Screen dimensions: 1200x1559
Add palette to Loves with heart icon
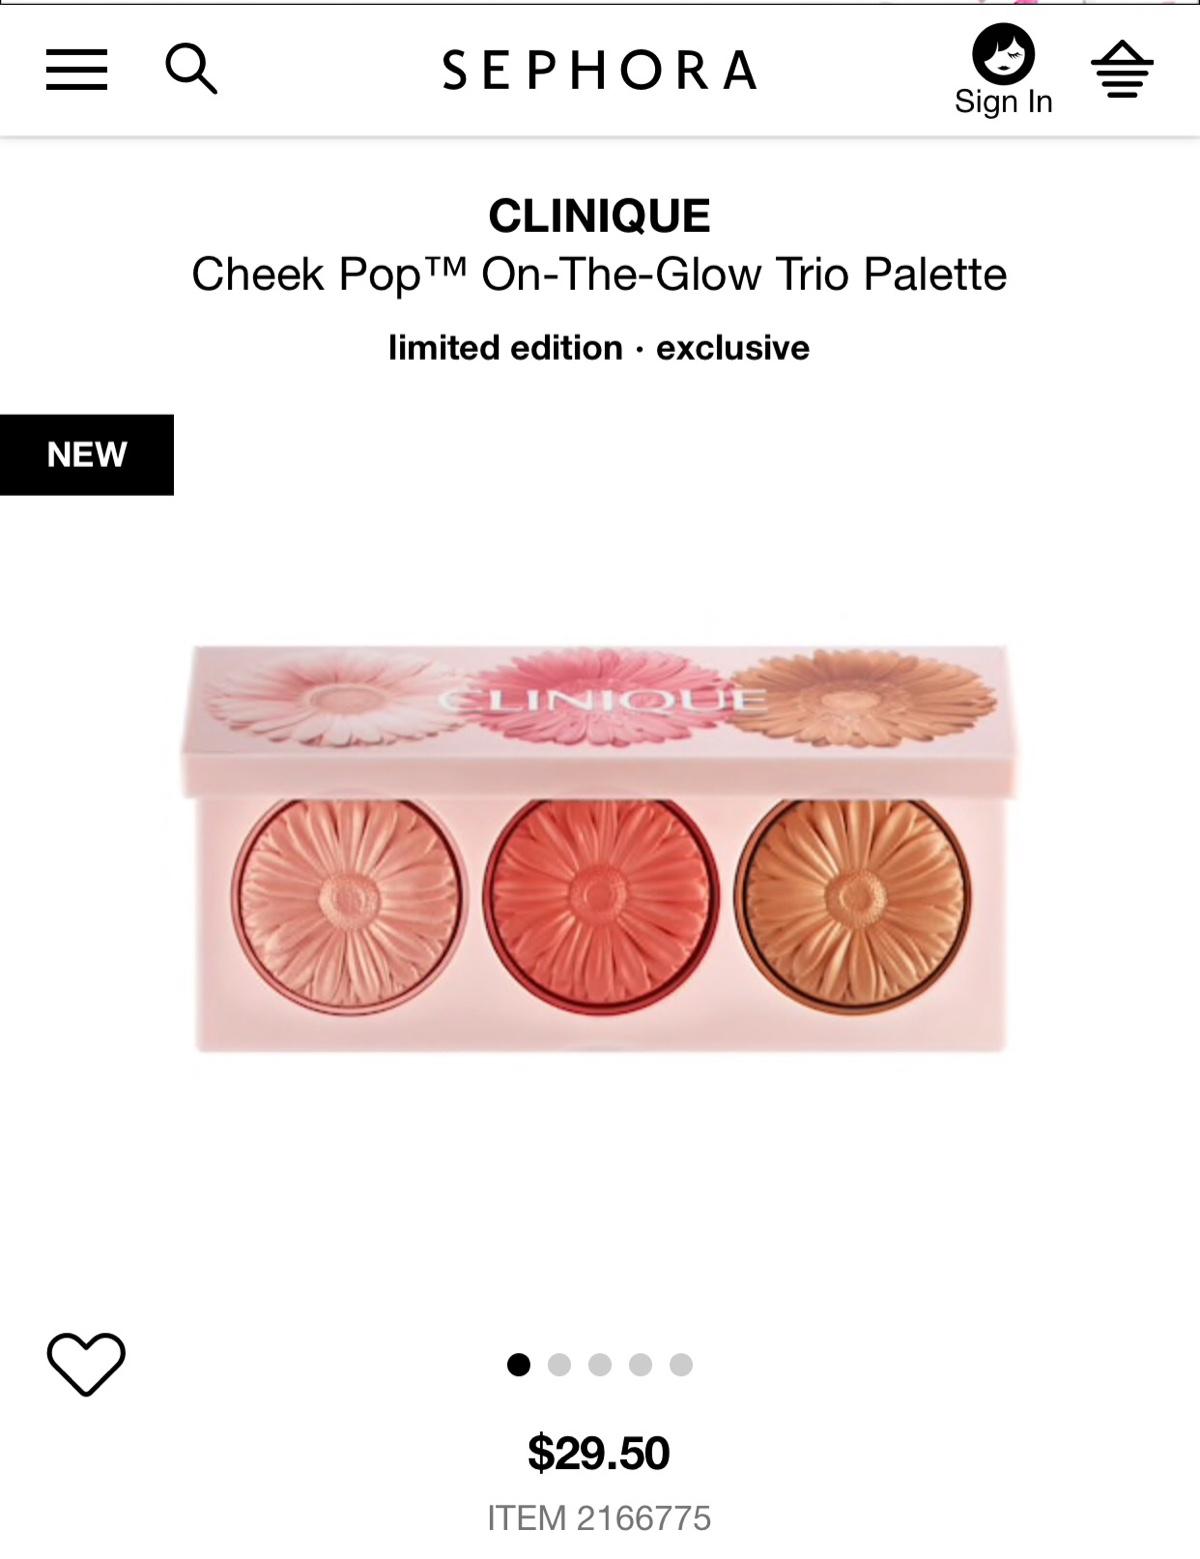(86, 1364)
